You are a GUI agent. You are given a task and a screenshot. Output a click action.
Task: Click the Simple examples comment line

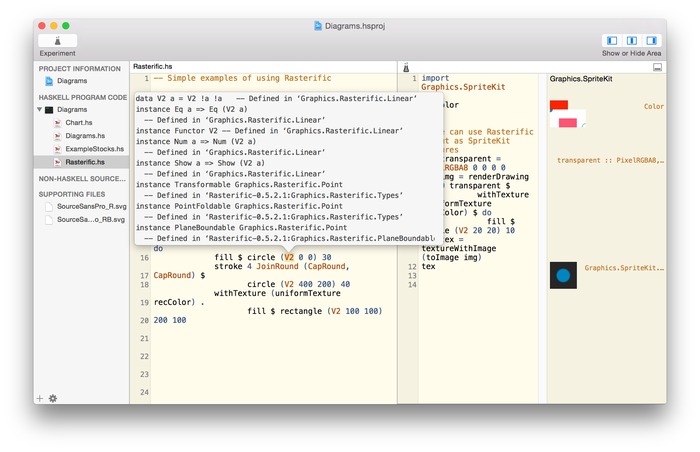242,78
